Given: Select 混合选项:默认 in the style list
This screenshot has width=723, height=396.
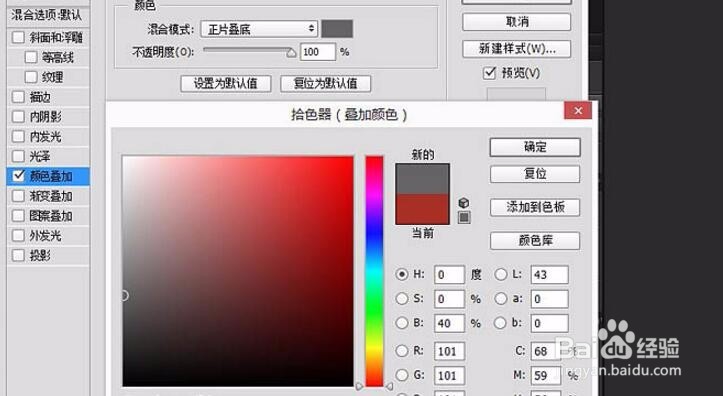Looking at the screenshot, I should (x=48, y=15).
